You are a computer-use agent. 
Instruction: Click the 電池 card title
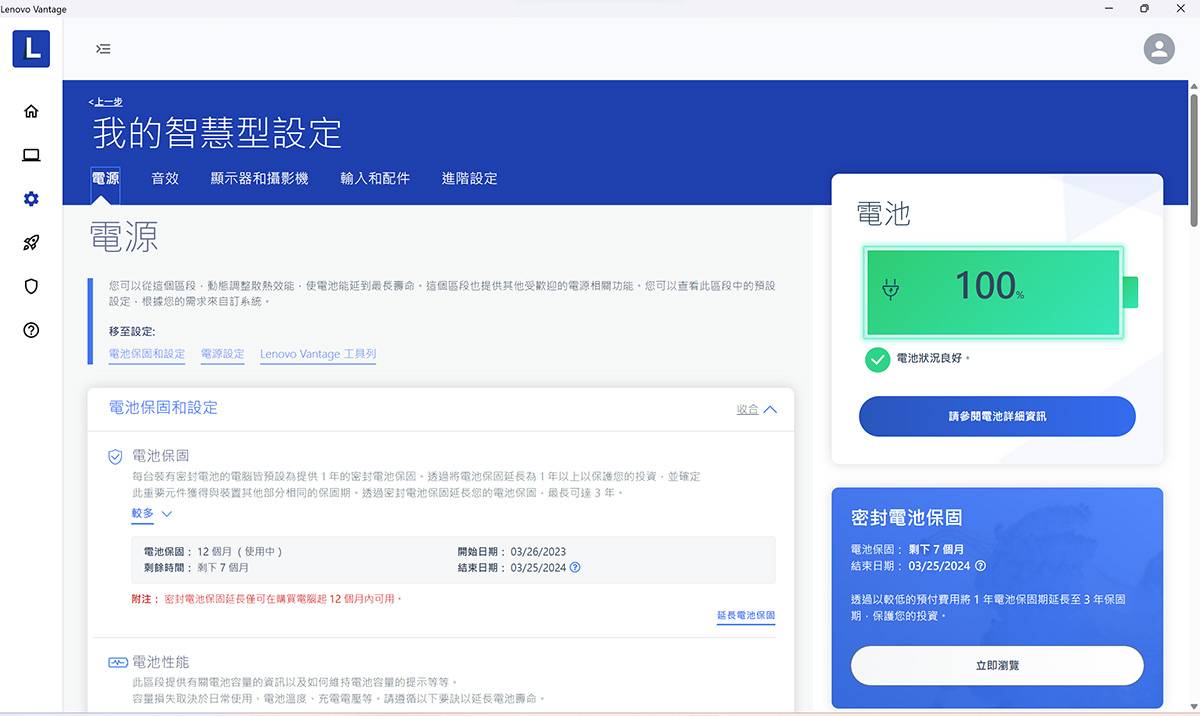[884, 213]
